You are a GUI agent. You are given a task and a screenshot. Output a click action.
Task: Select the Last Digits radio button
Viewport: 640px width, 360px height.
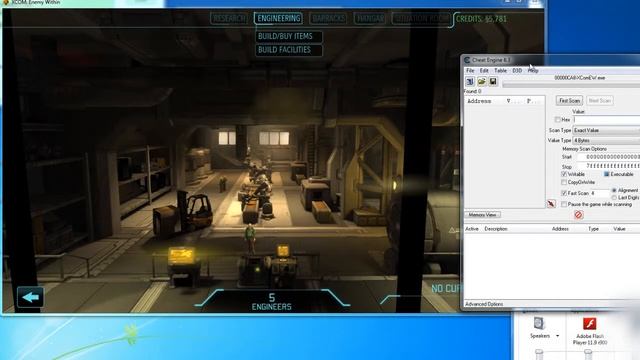point(614,198)
